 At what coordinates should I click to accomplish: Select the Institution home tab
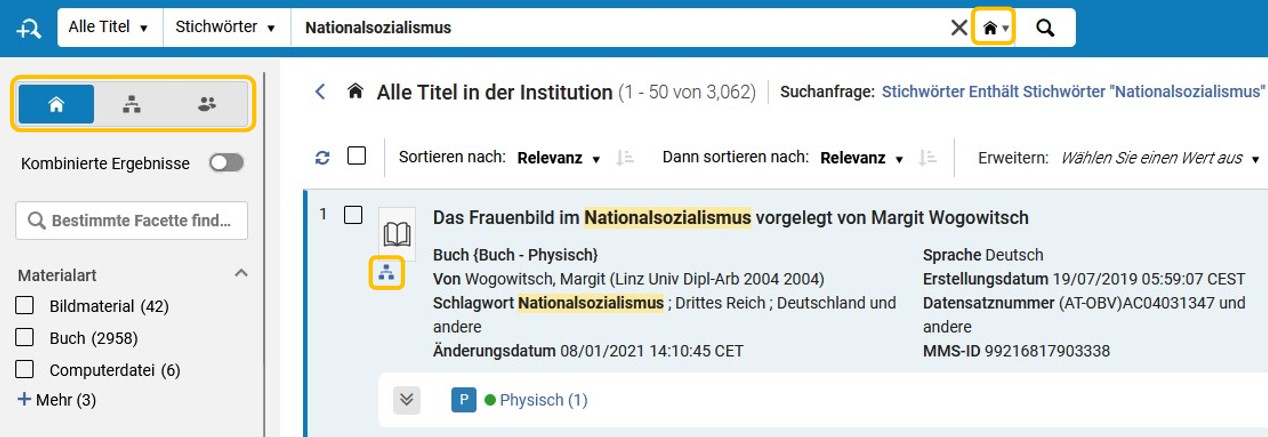[56, 104]
